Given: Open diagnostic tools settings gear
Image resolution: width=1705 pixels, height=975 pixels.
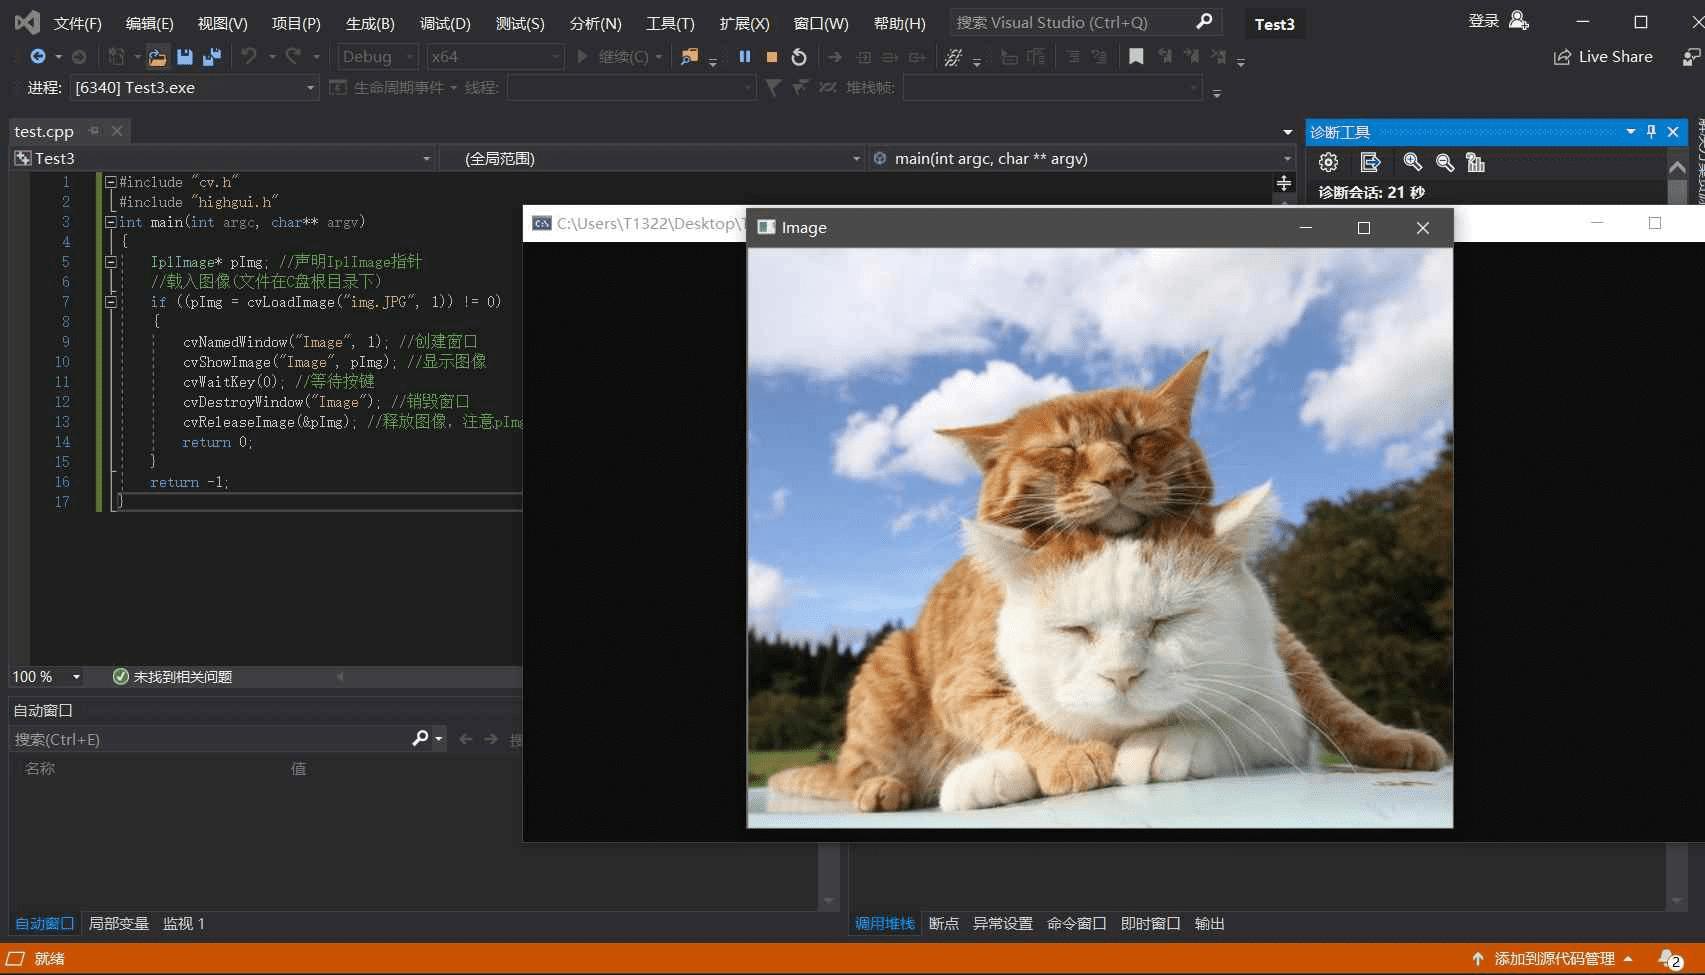Looking at the screenshot, I should (1328, 162).
